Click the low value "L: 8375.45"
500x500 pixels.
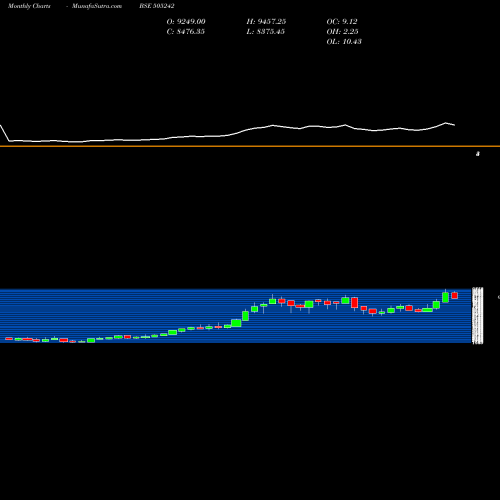point(265,31)
